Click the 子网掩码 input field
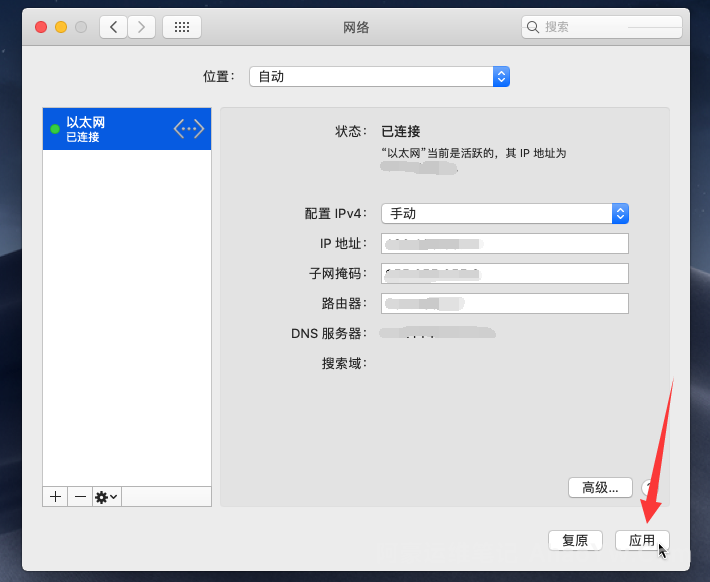The image size is (710, 582). click(x=505, y=274)
